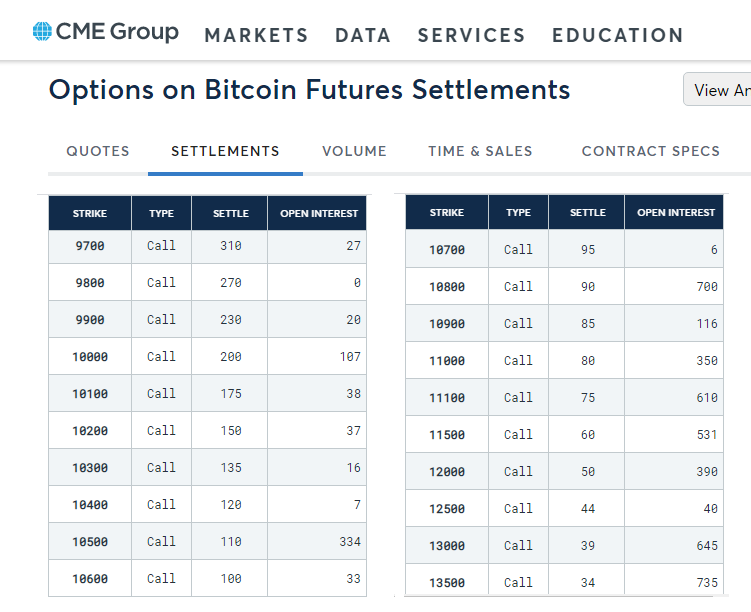Select the SETTLEMENTS tab

click(x=225, y=151)
